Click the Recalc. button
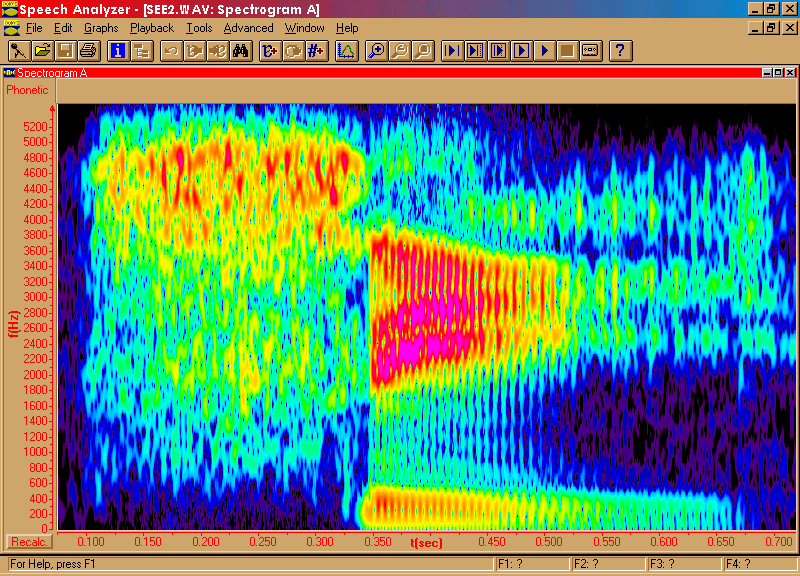 click(30, 542)
